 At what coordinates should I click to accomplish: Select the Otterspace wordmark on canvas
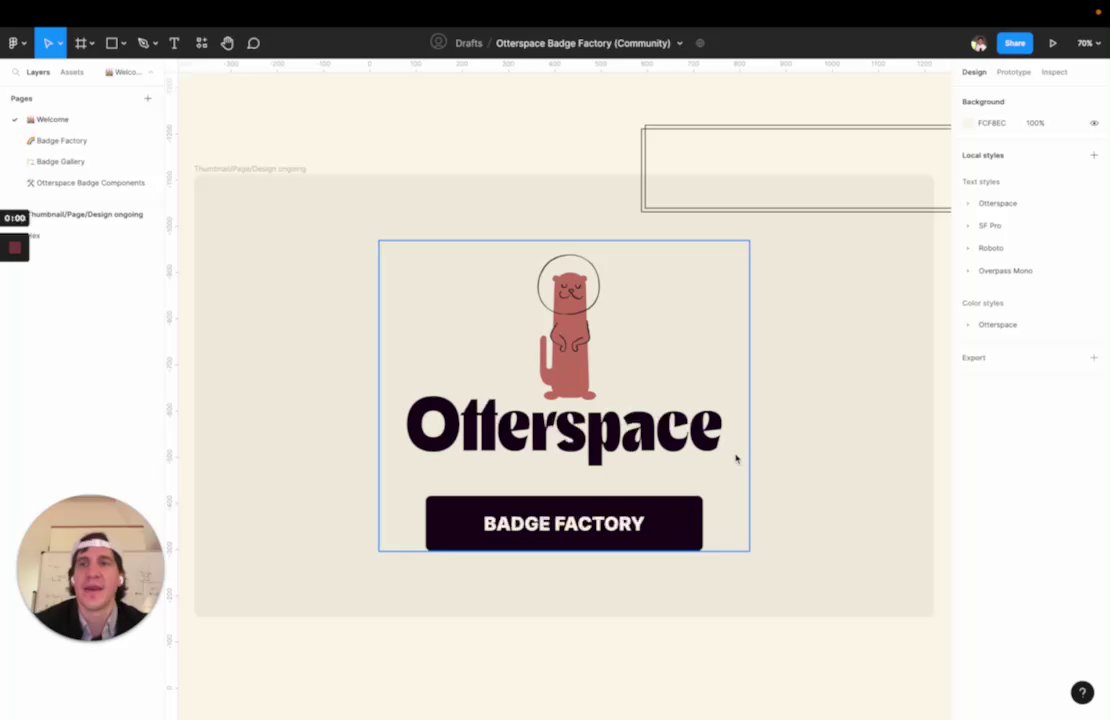[x=563, y=429]
